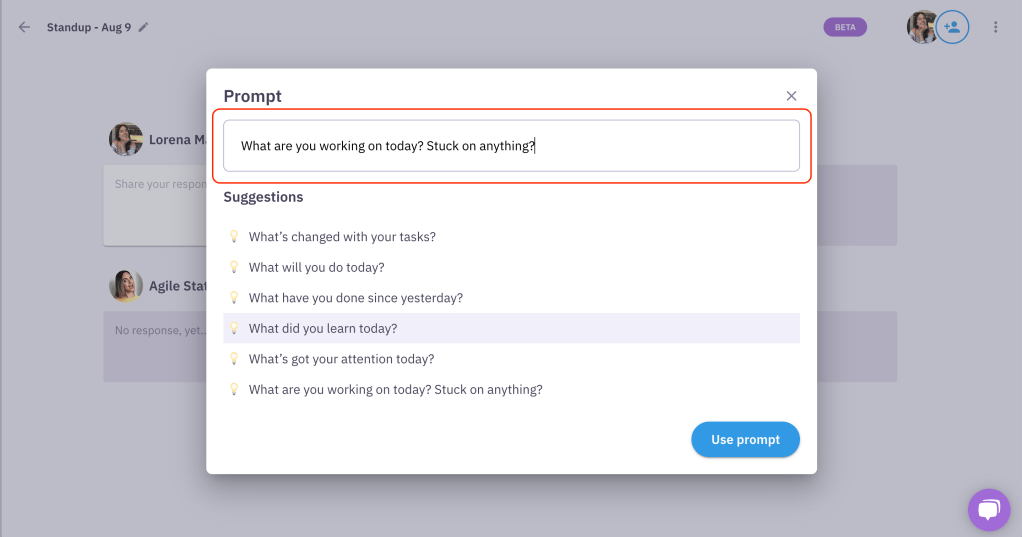Choose "What have you done since yesterday?"

click(511, 298)
